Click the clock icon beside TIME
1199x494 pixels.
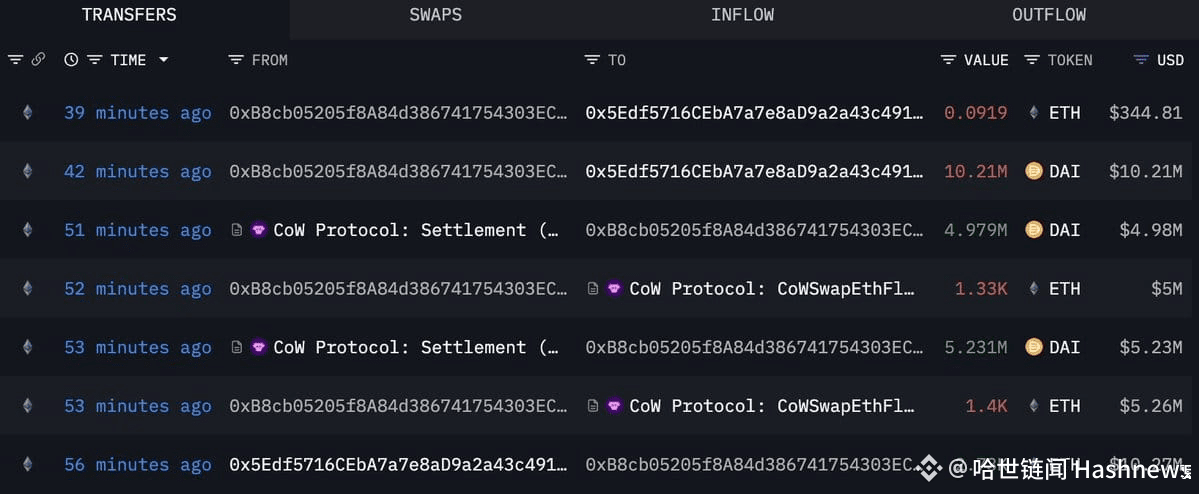[71, 60]
